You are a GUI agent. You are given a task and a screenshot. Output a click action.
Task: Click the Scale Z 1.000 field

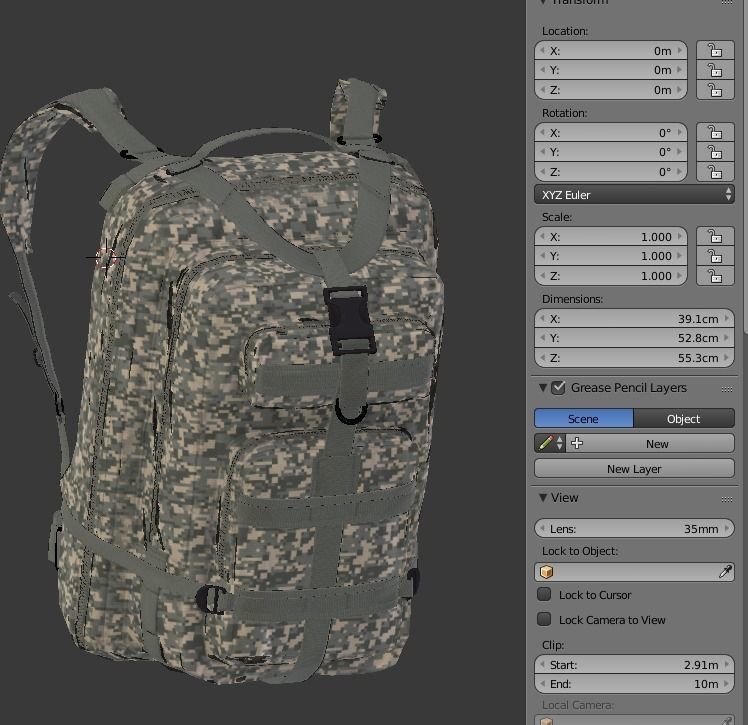click(611, 276)
